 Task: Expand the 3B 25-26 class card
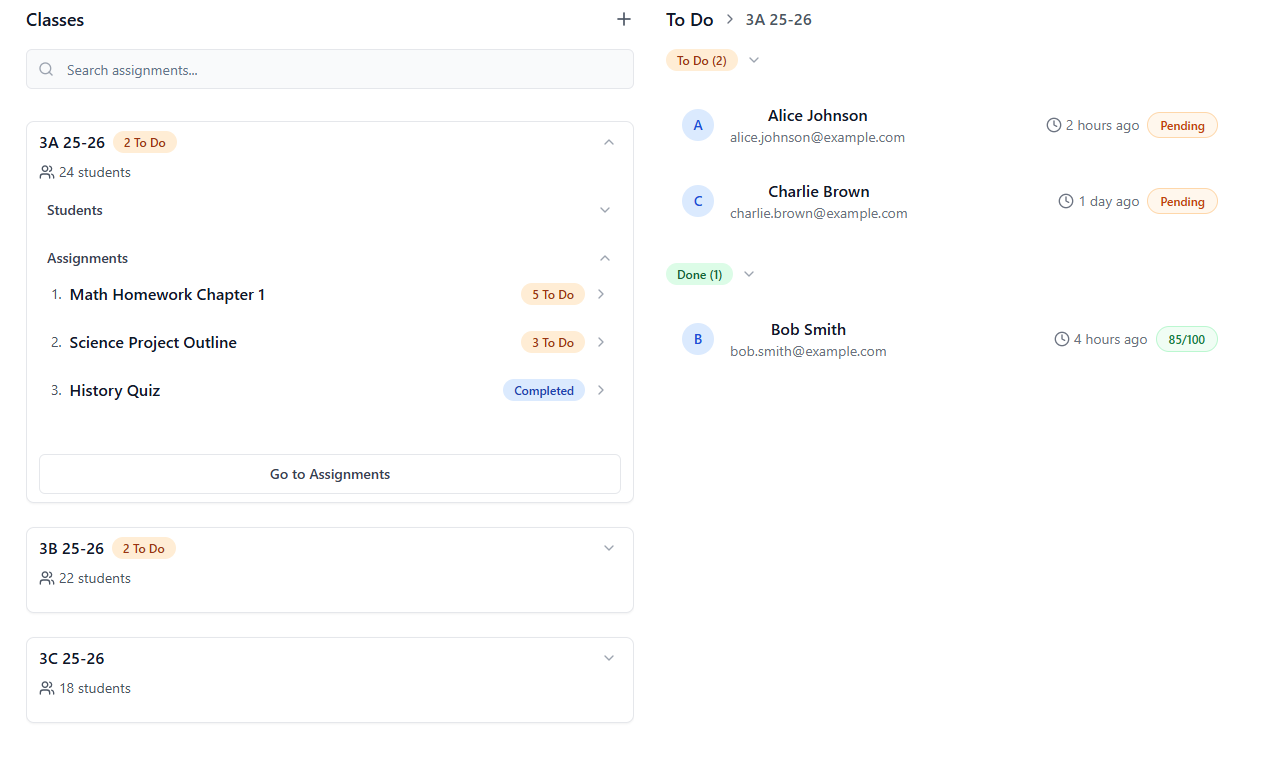[x=609, y=547]
